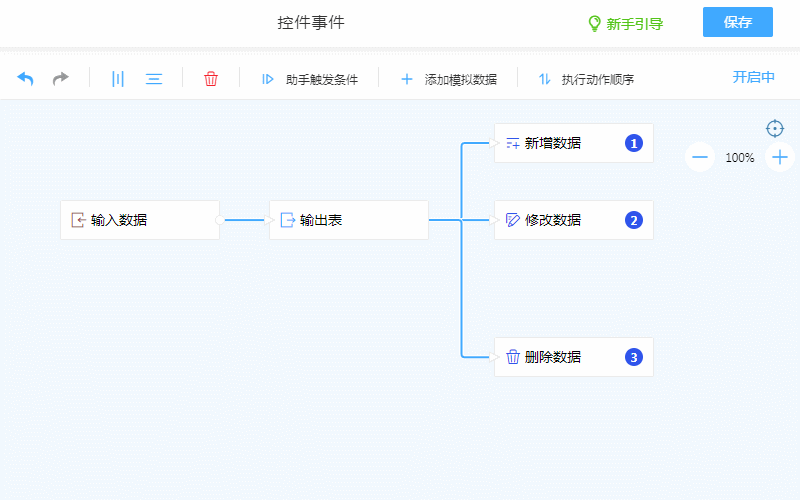Click the vertical align icon
Viewport: 800px width, 500px height.
coord(117,79)
